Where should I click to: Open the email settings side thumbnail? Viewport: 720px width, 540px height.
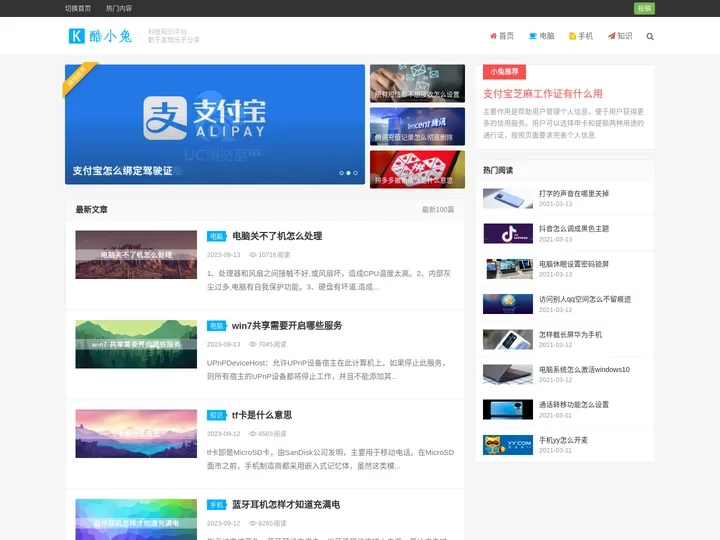click(417, 83)
